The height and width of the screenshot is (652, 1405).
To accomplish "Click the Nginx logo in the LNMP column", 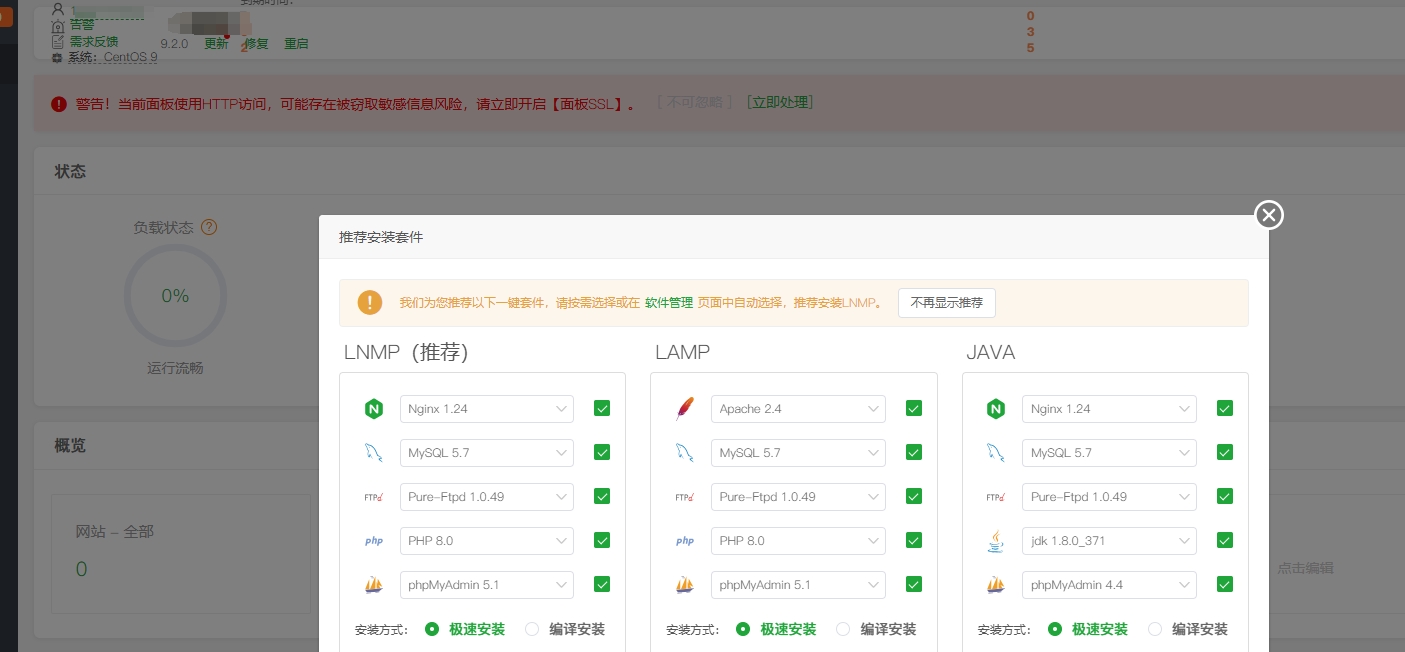I will [x=374, y=408].
